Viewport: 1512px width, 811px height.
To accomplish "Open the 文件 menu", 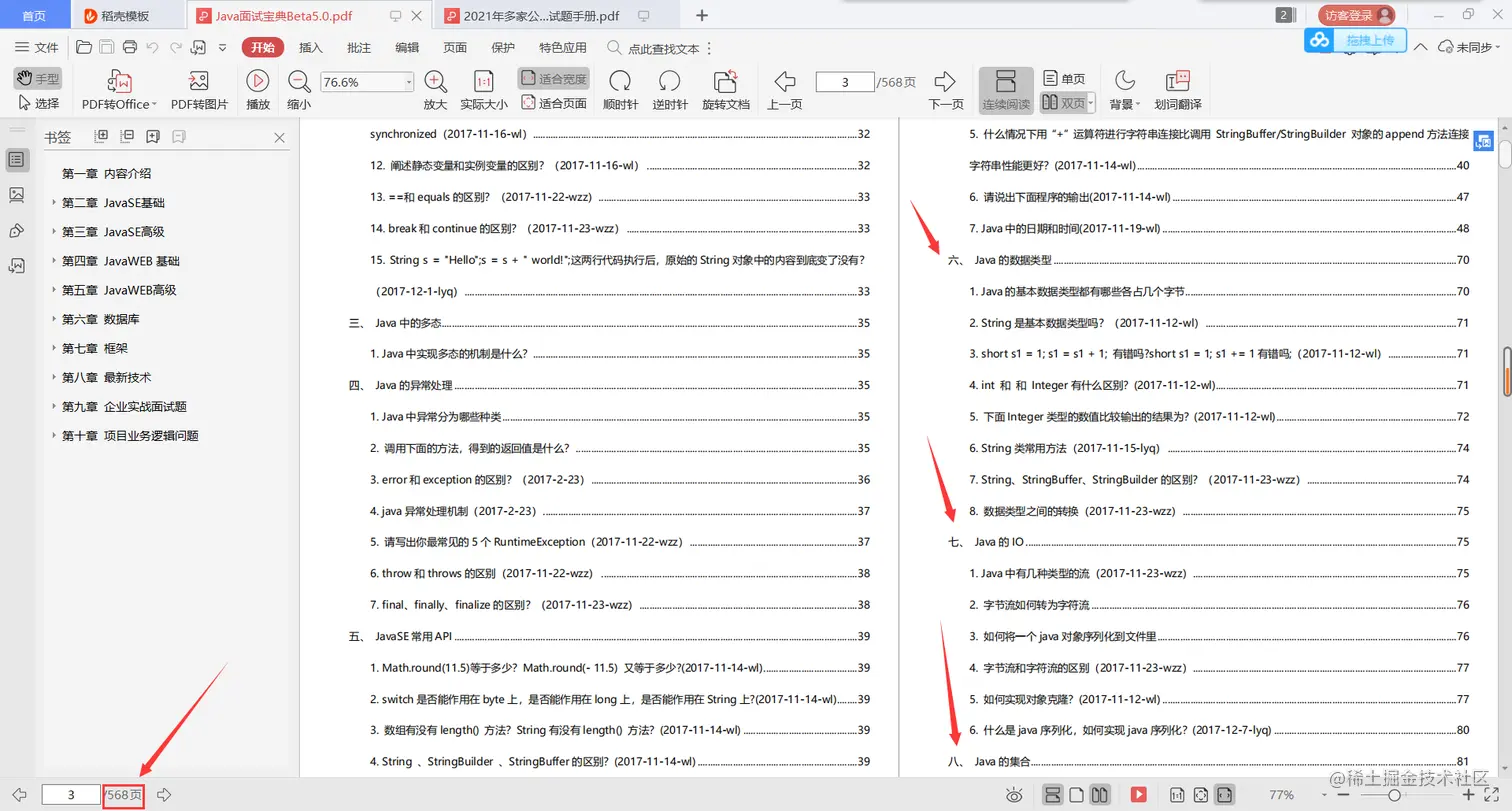I will [x=37, y=47].
